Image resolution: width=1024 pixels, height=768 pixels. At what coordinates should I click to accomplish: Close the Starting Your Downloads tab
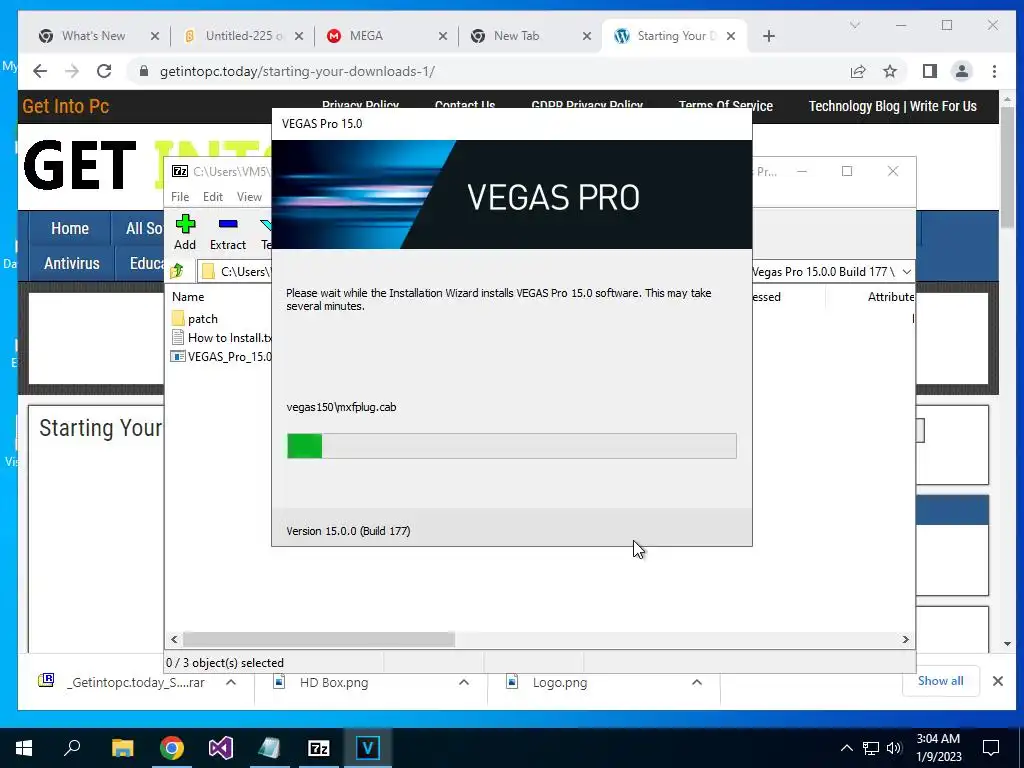[731, 36]
